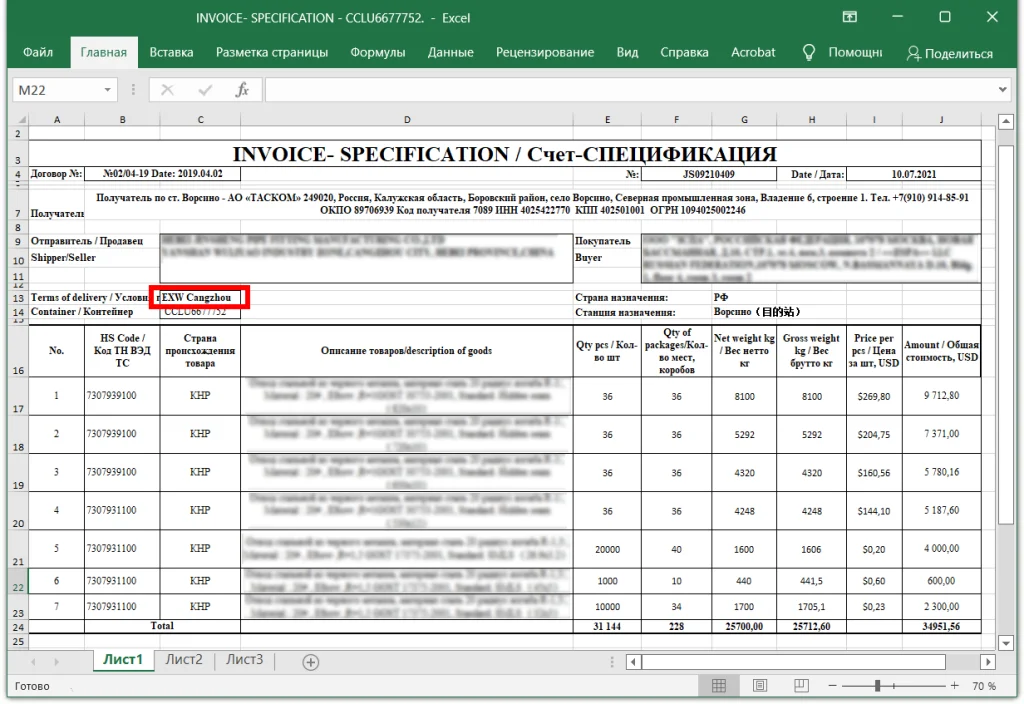Click the Insert Function fx icon

pos(242,90)
